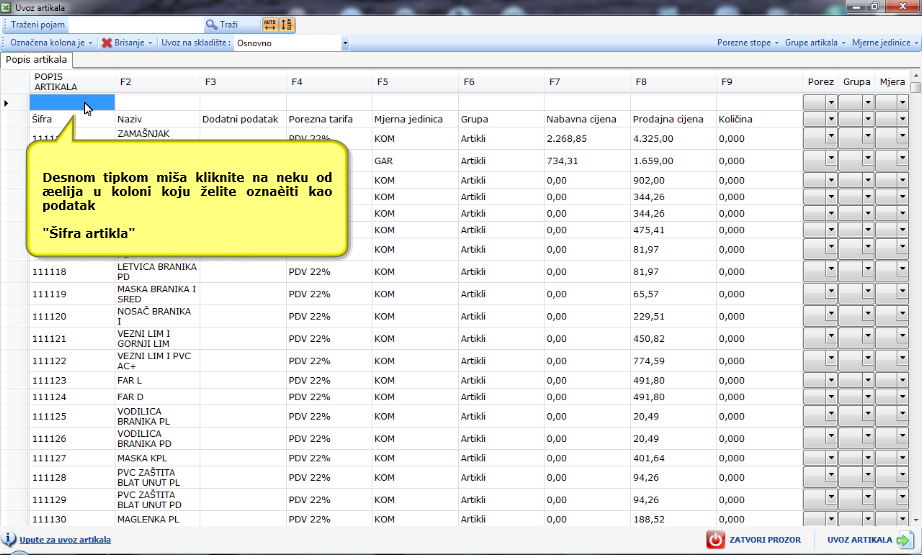The height and width of the screenshot is (555, 922).
Task: Click into the Traženi pojam search field
Action: pos(135,25)
